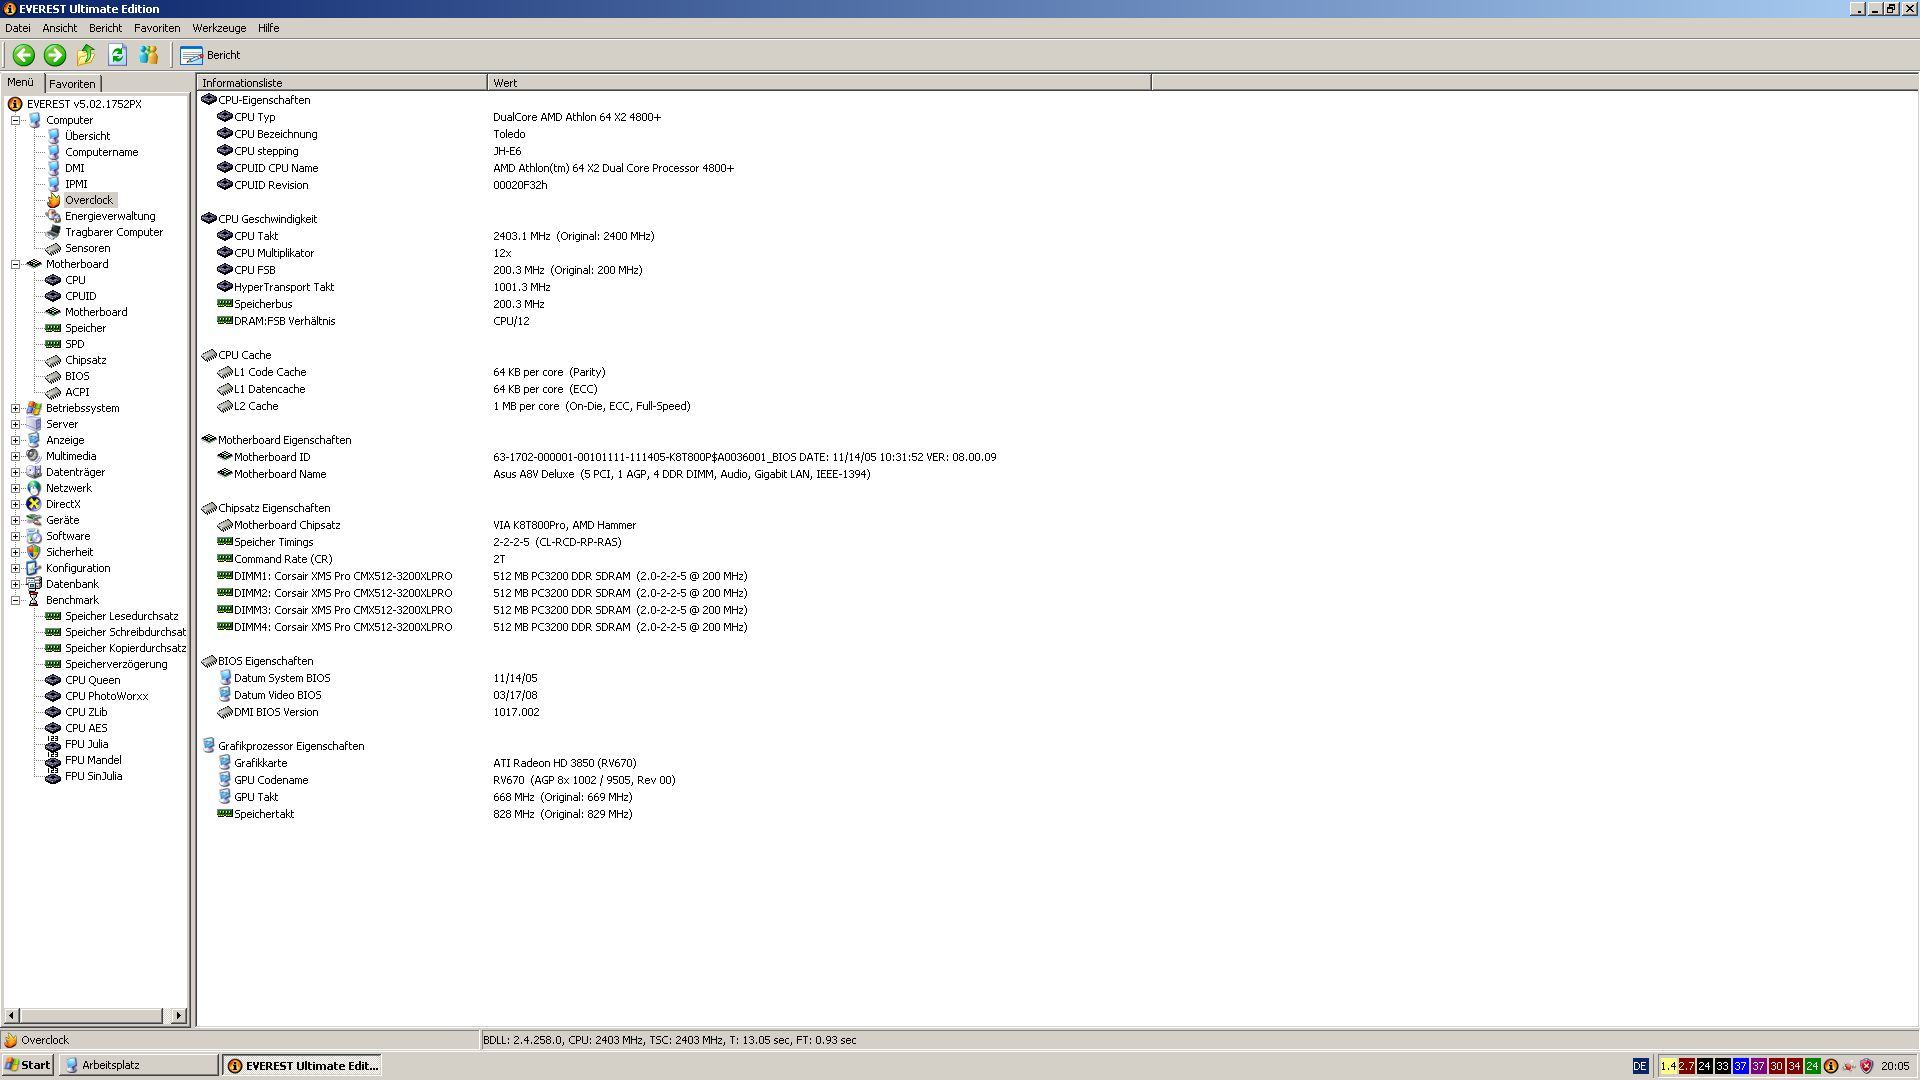Screen dimensions: 1920x1080
Task: Collapse the Motherboard tree node
Action: 16,264
